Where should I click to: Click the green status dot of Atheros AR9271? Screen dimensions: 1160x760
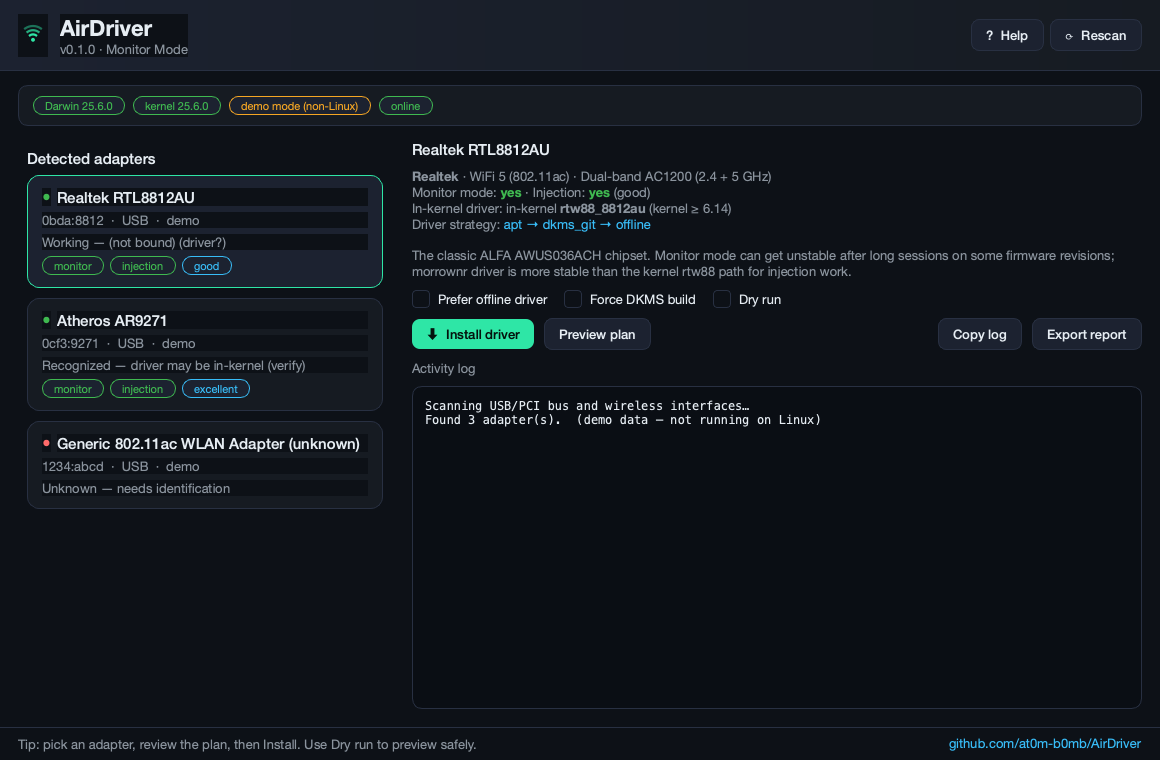[46, 320]
